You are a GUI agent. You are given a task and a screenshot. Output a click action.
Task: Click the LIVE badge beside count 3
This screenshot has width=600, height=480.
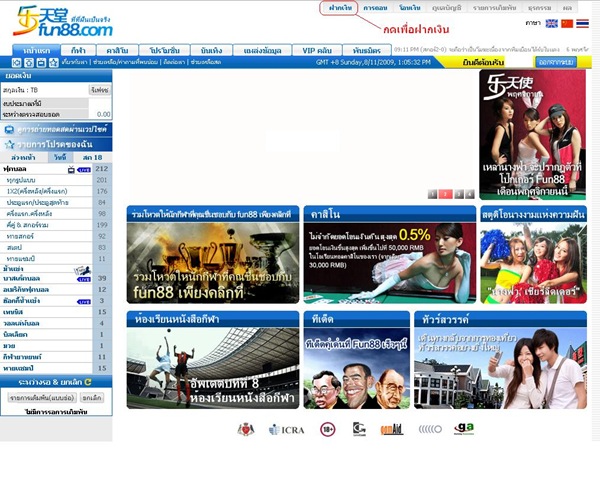[84, 302]
